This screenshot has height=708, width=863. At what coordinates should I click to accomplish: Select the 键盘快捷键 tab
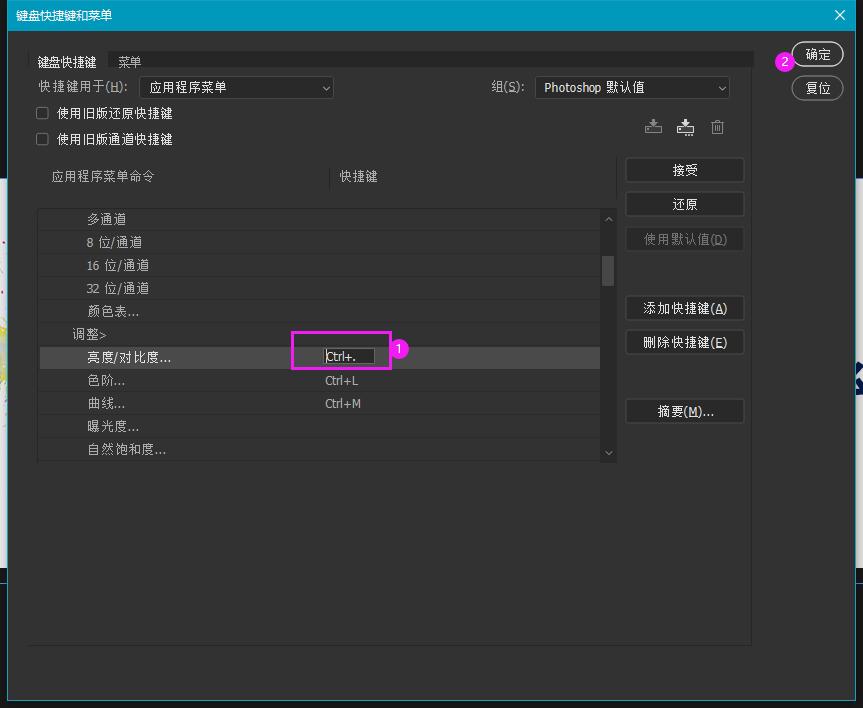(x=67, y=62)
